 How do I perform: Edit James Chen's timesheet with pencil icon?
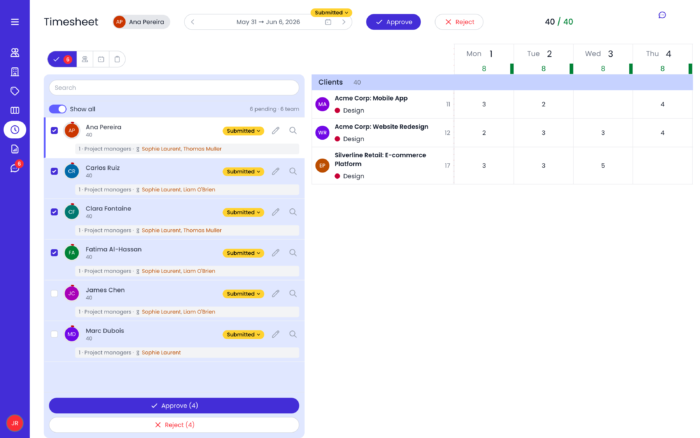click(276, 294)
